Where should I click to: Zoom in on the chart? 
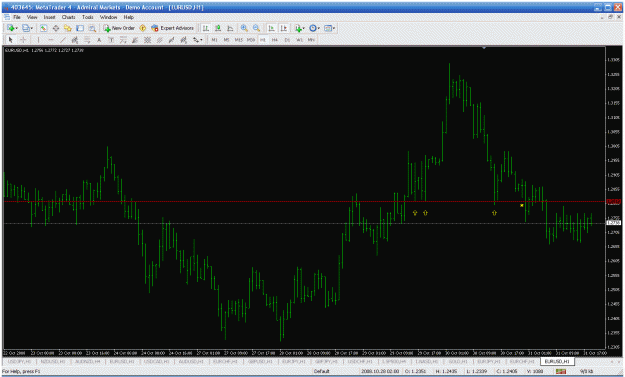point(244,28)
